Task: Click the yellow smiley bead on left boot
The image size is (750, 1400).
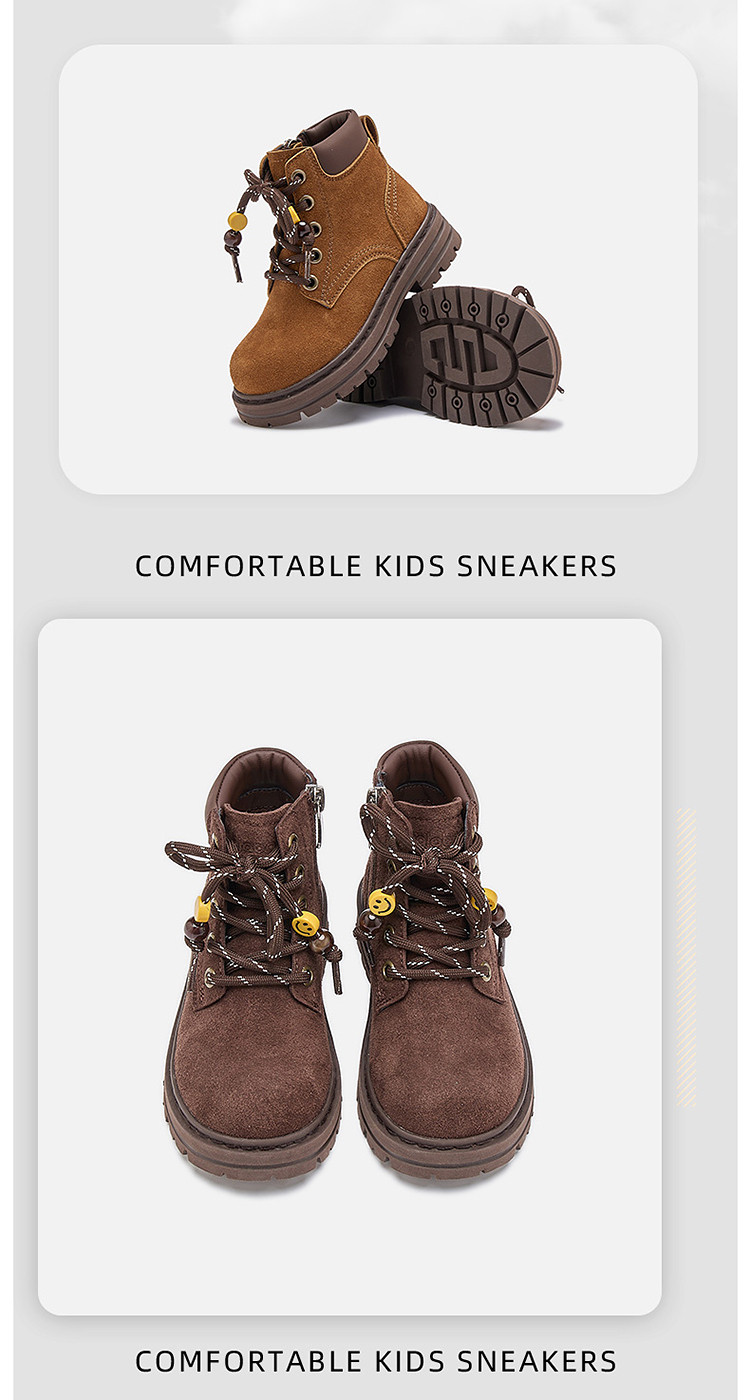Action: click(x=306, y=923)
